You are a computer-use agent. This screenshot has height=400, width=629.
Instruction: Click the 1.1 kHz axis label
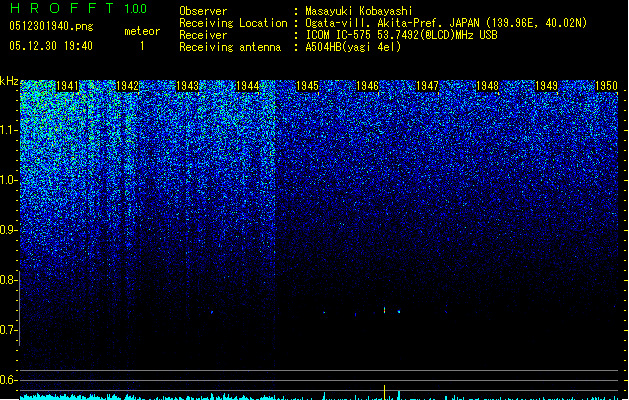point(9,130)
